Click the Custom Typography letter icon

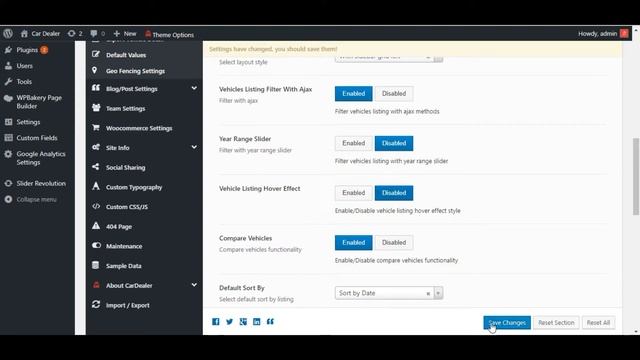point(96,186)
